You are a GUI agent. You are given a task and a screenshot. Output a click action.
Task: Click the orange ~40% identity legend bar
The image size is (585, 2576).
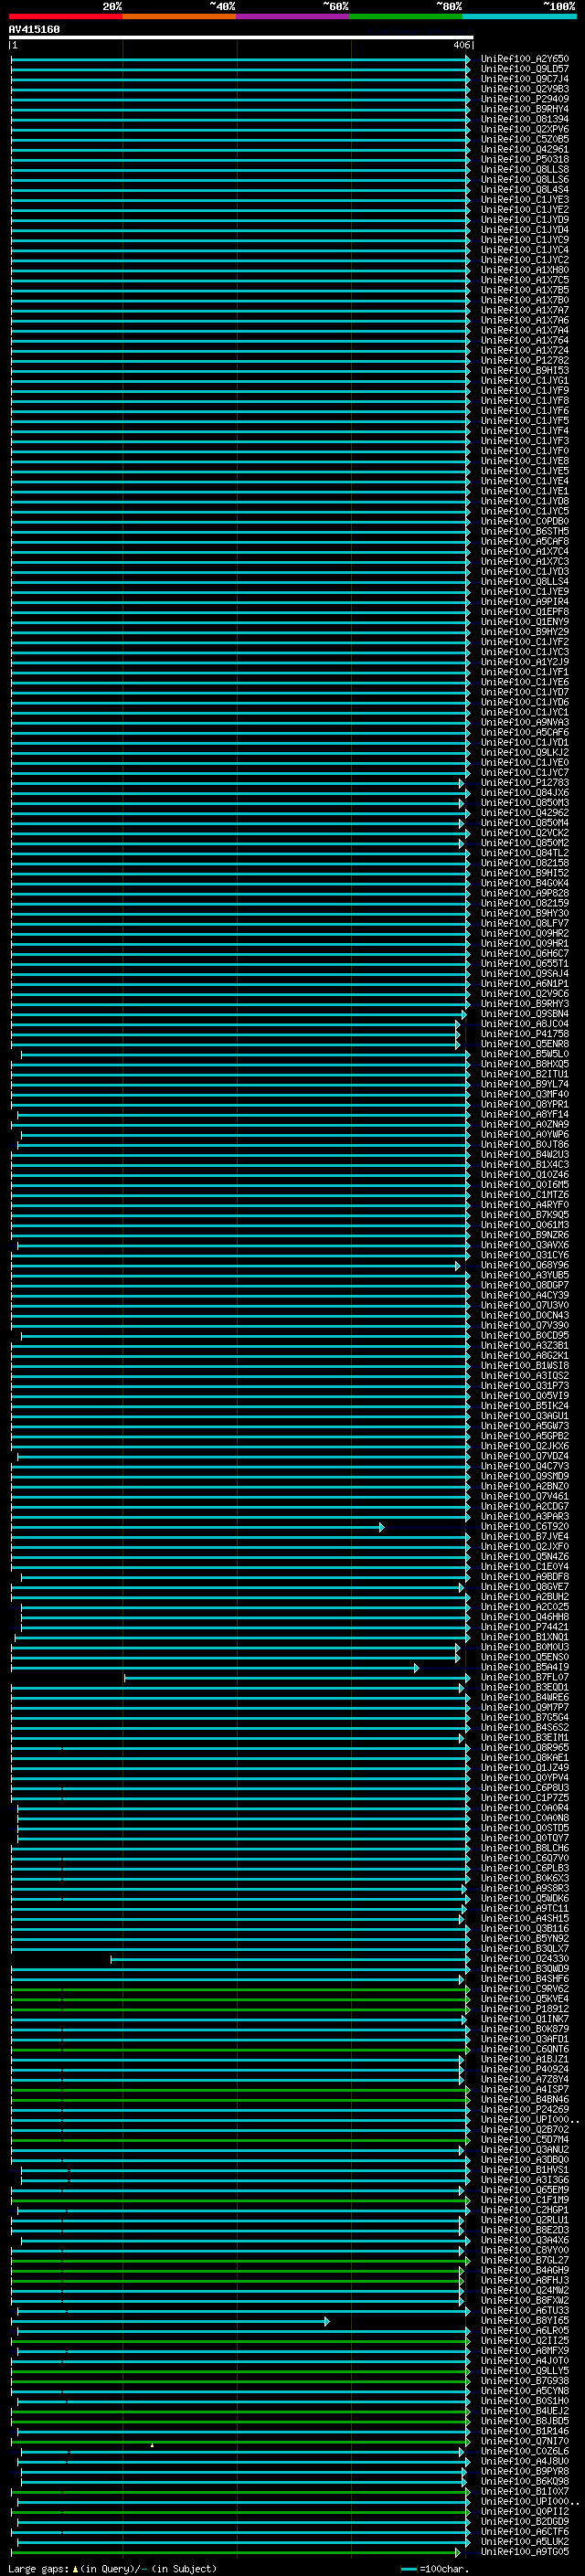coord(179,16)
